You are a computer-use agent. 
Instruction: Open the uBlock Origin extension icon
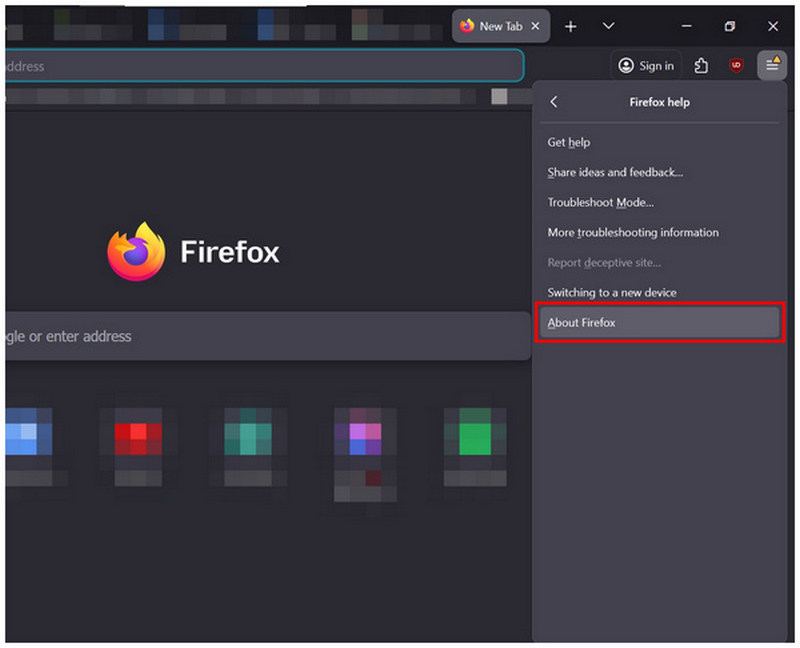736,65
